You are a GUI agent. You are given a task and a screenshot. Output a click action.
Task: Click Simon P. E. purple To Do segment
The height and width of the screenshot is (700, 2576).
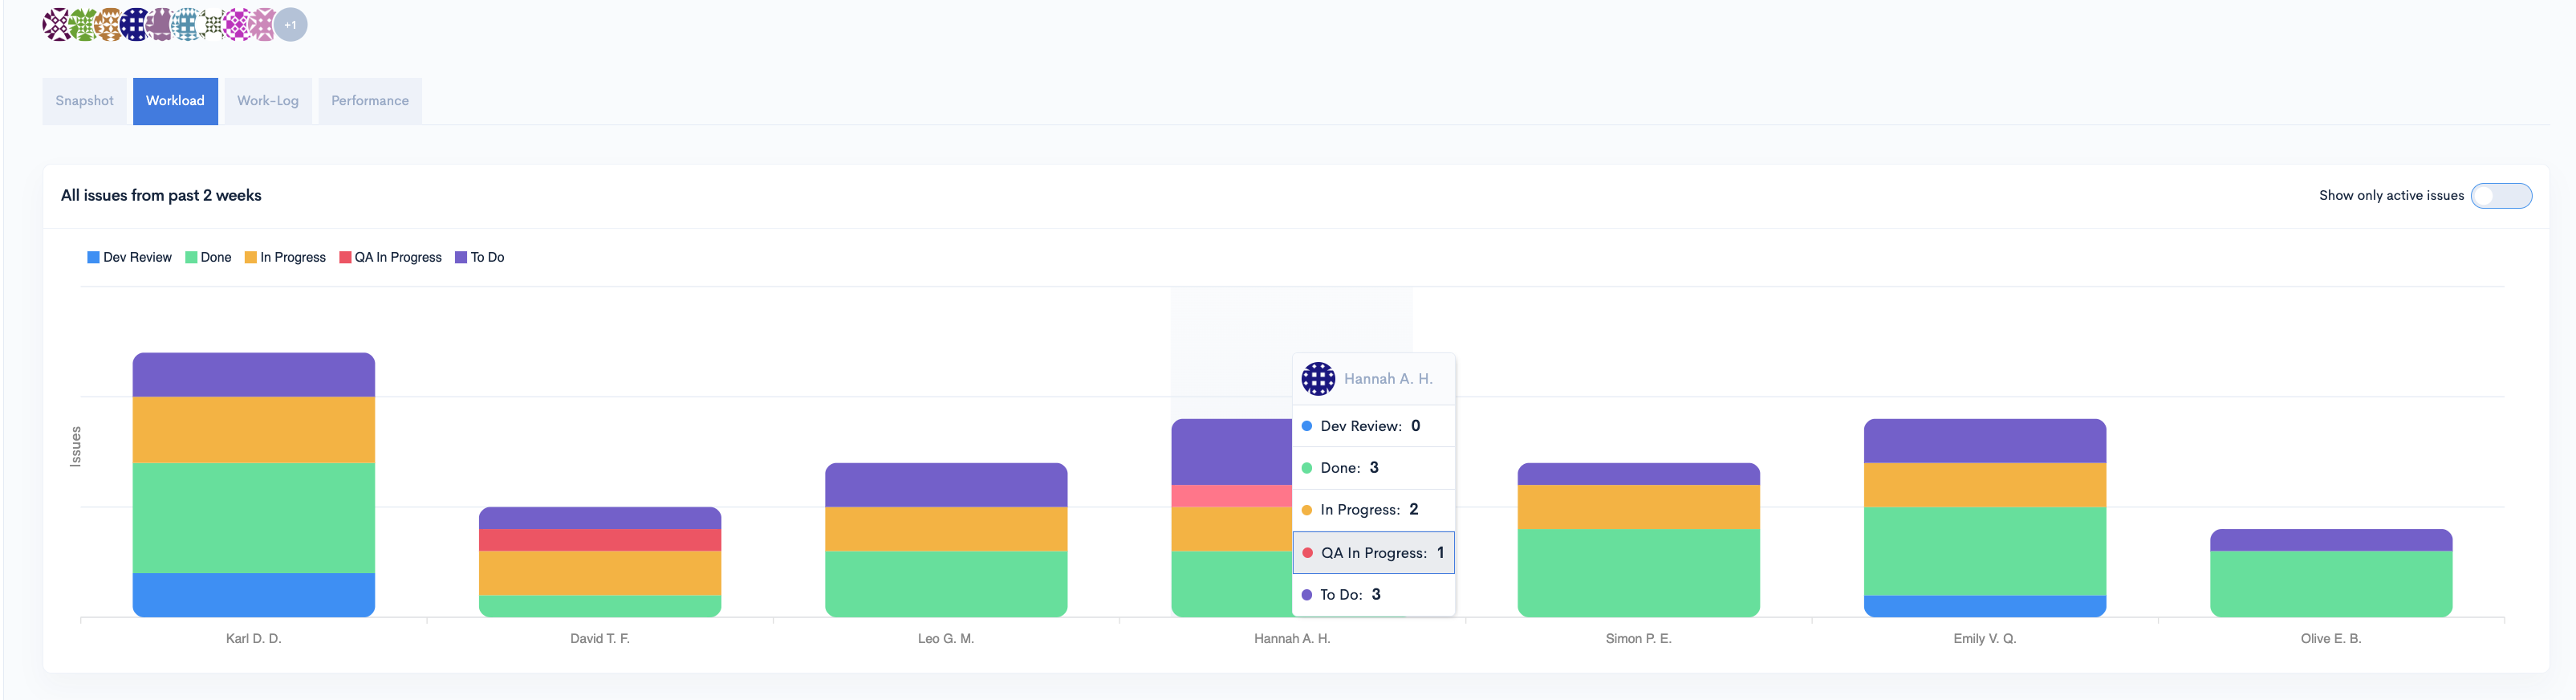coord(1638,474)
